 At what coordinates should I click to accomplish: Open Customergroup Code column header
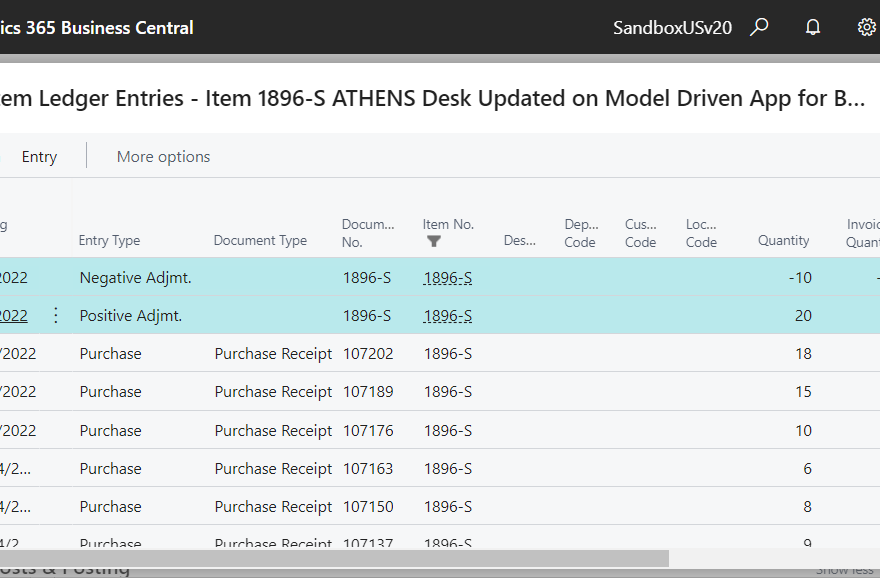(641, 233)
